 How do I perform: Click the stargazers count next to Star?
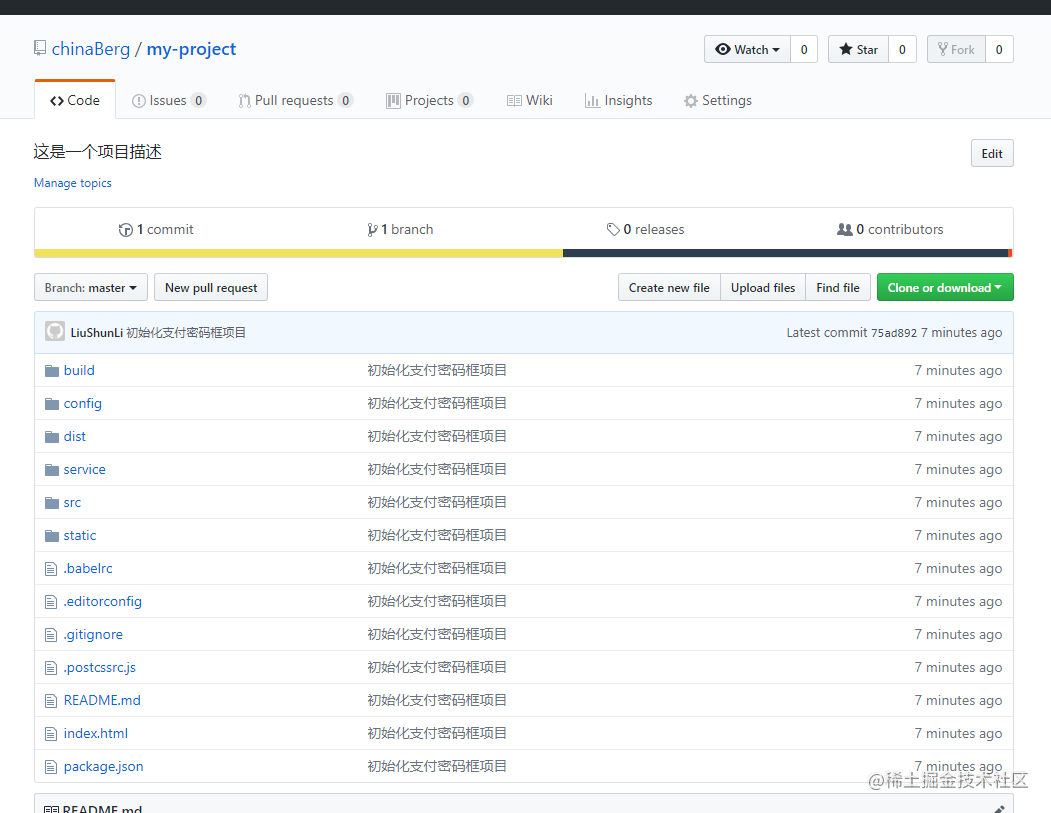[x=902, y=50]
